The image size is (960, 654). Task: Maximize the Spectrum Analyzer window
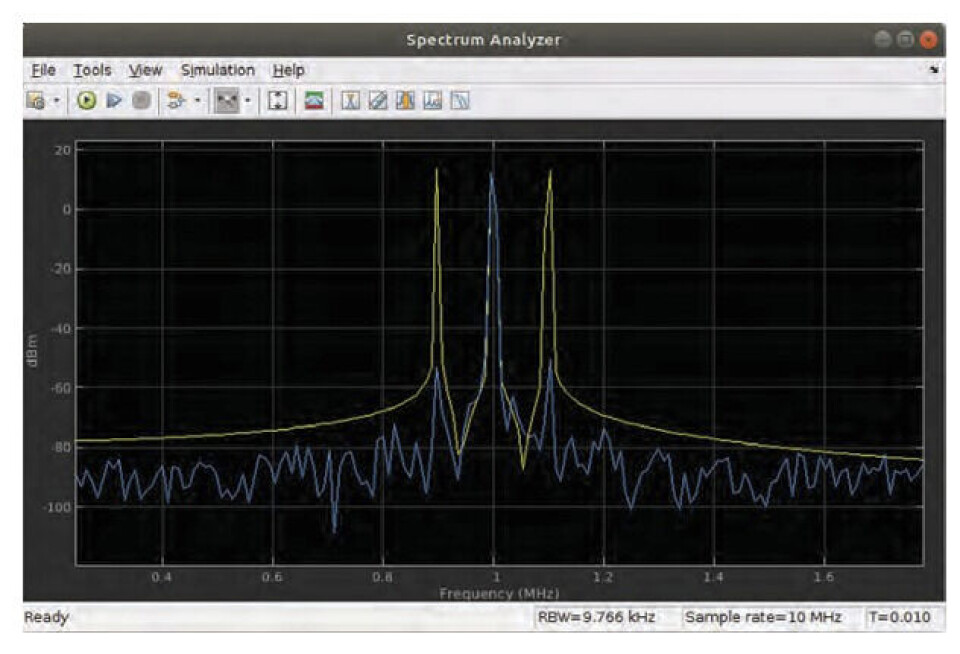tap(905, 40)
